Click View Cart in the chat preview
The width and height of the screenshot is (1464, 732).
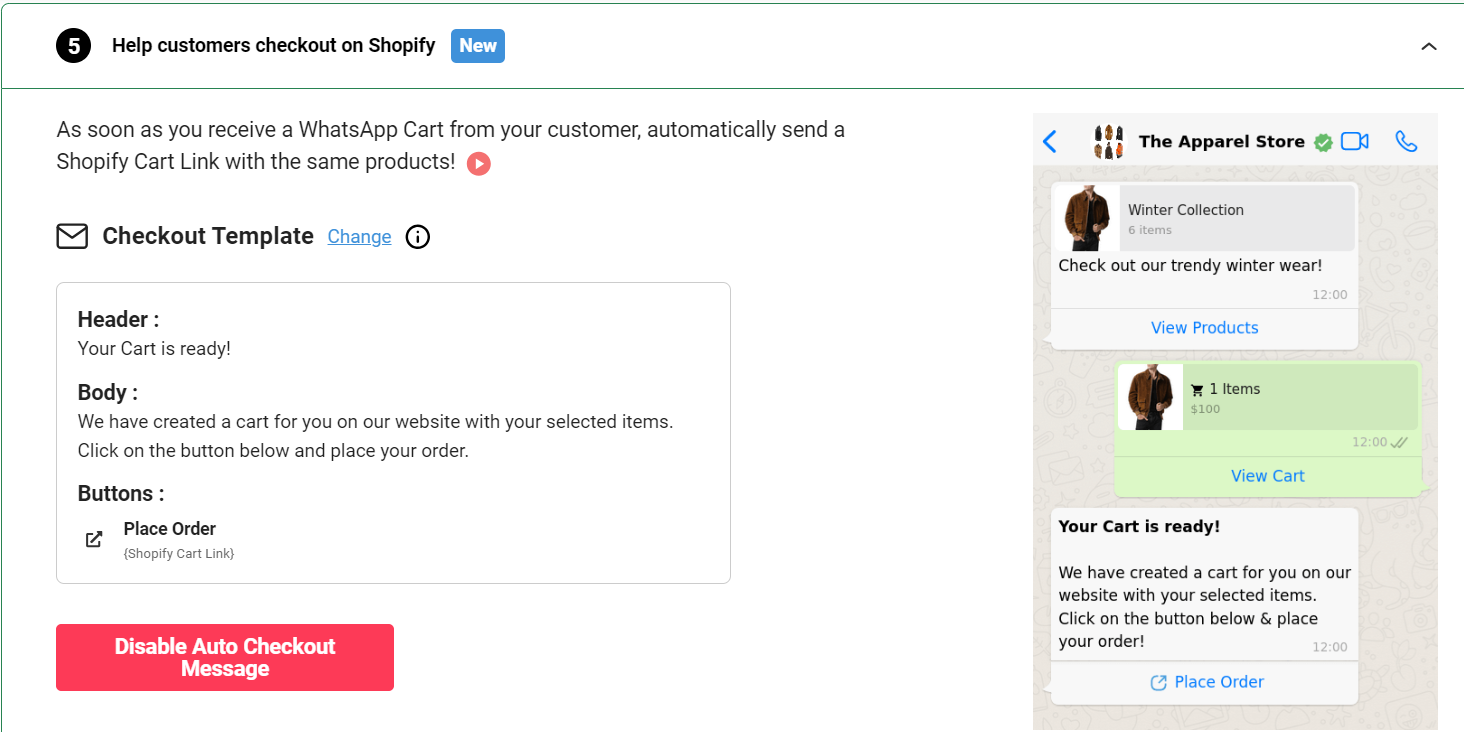(x=1267, y=475)
